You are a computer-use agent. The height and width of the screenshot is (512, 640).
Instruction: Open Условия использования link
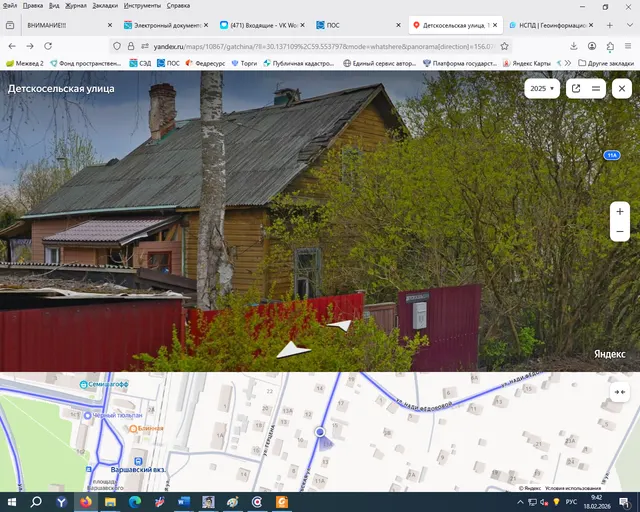(573, 488)
